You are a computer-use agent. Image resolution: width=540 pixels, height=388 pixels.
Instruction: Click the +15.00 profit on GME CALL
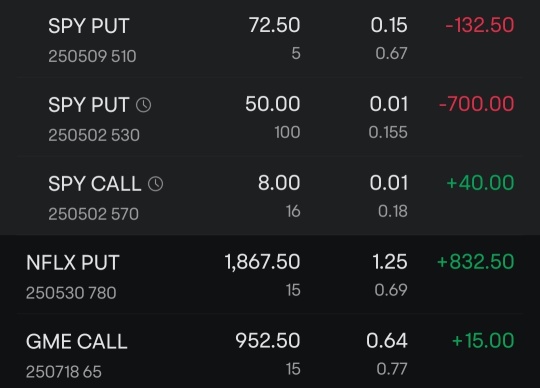point(483,340)
